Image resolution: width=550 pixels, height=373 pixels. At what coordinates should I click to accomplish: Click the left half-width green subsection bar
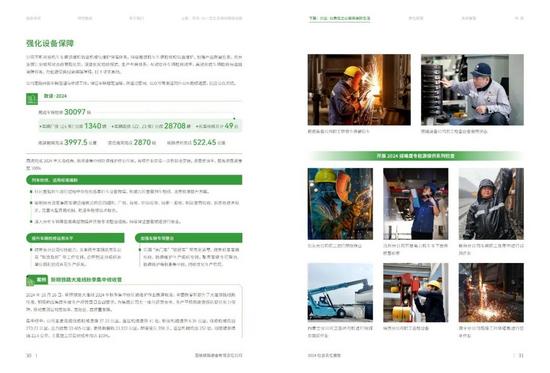75,238
